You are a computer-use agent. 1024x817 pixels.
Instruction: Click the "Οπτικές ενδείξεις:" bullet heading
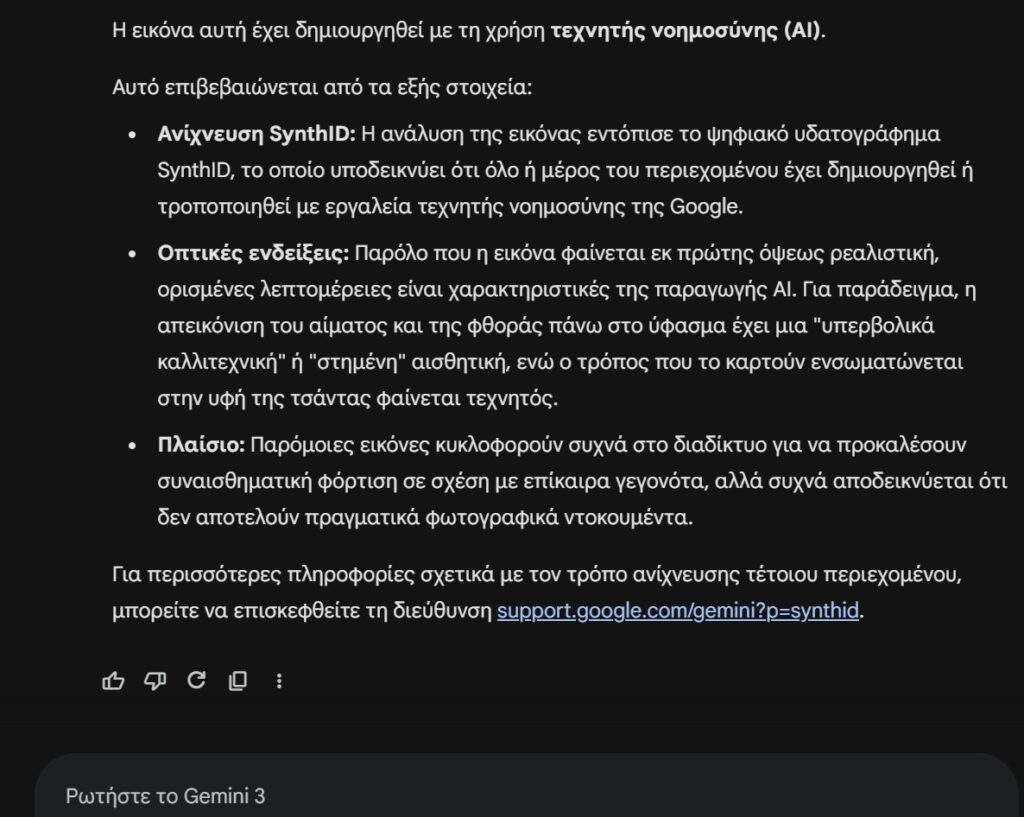(252, 253)
